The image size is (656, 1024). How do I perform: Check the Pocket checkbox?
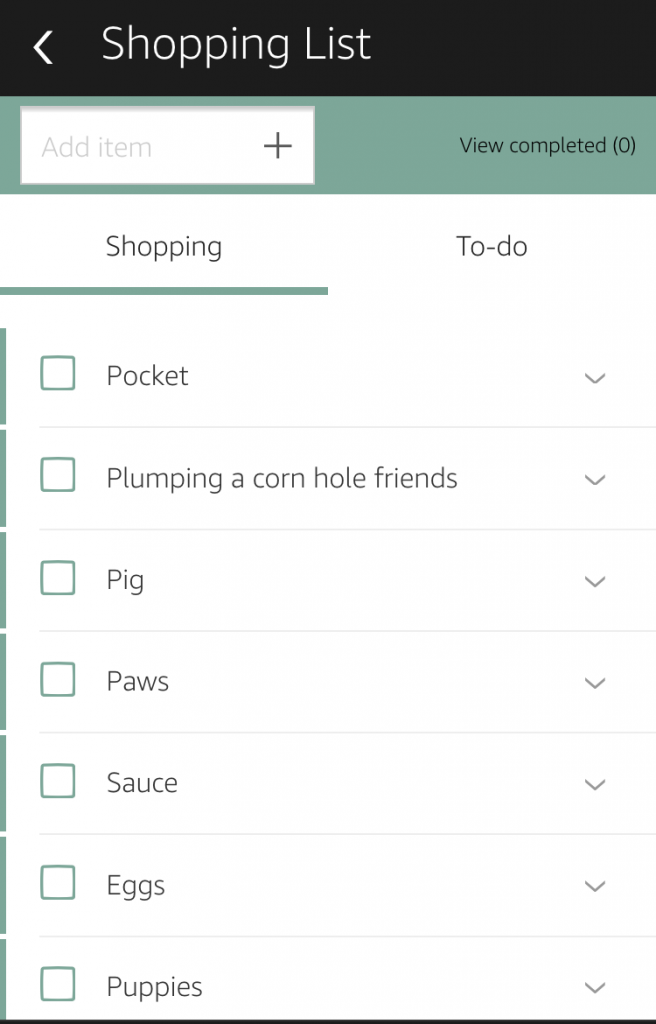tap(58, 372)
